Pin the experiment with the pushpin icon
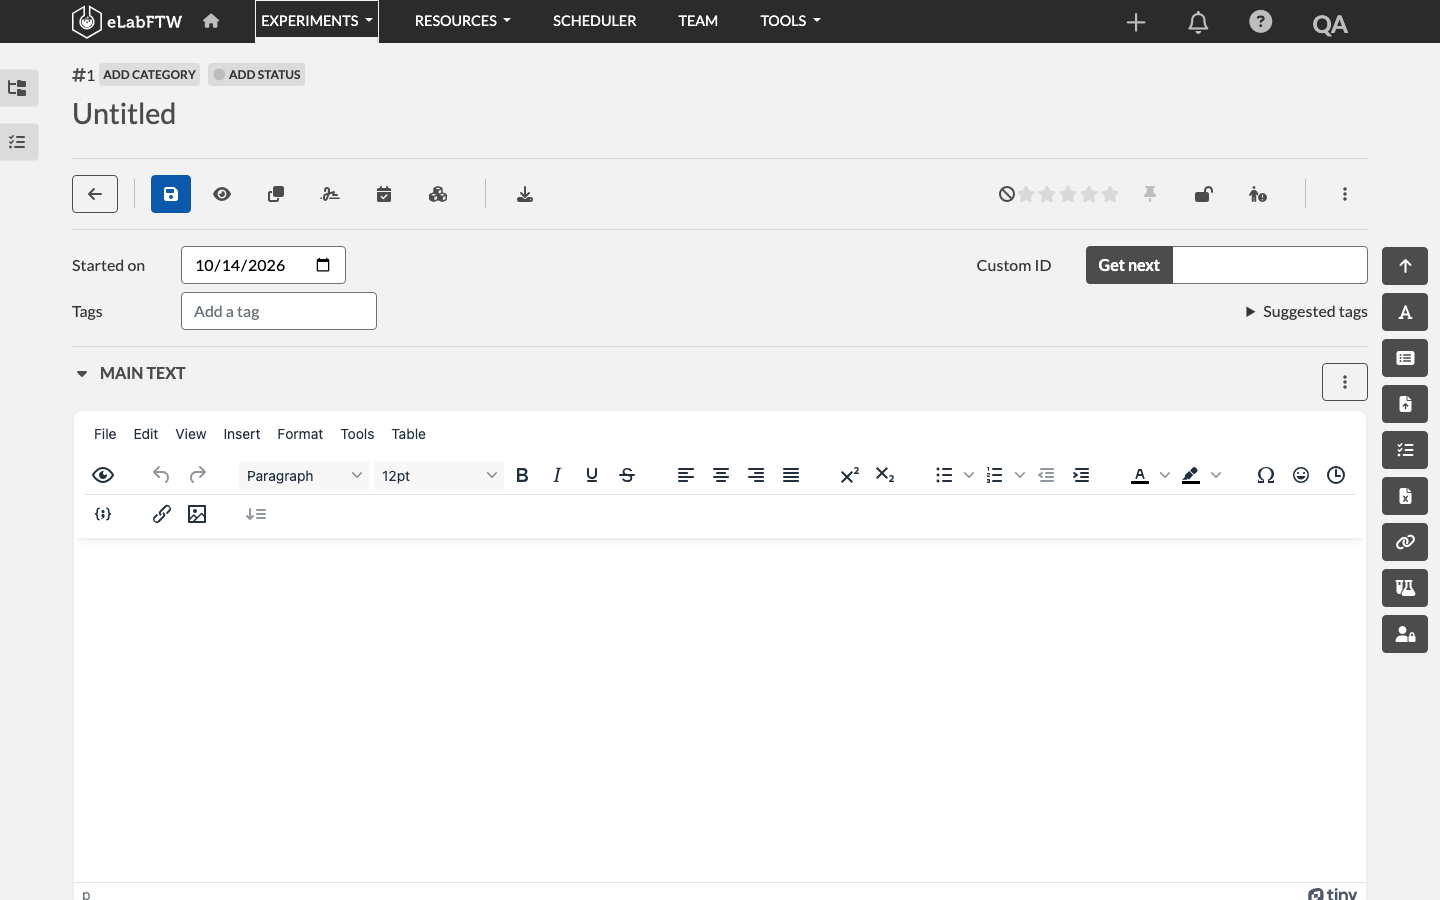This screenshot has height=900, width=1440. pos(1150,194)
